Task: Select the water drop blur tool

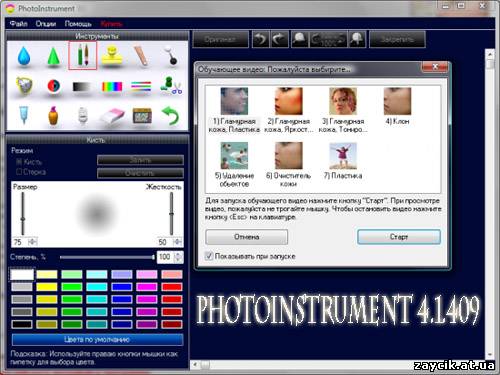Action: click(x=24, y=56)
